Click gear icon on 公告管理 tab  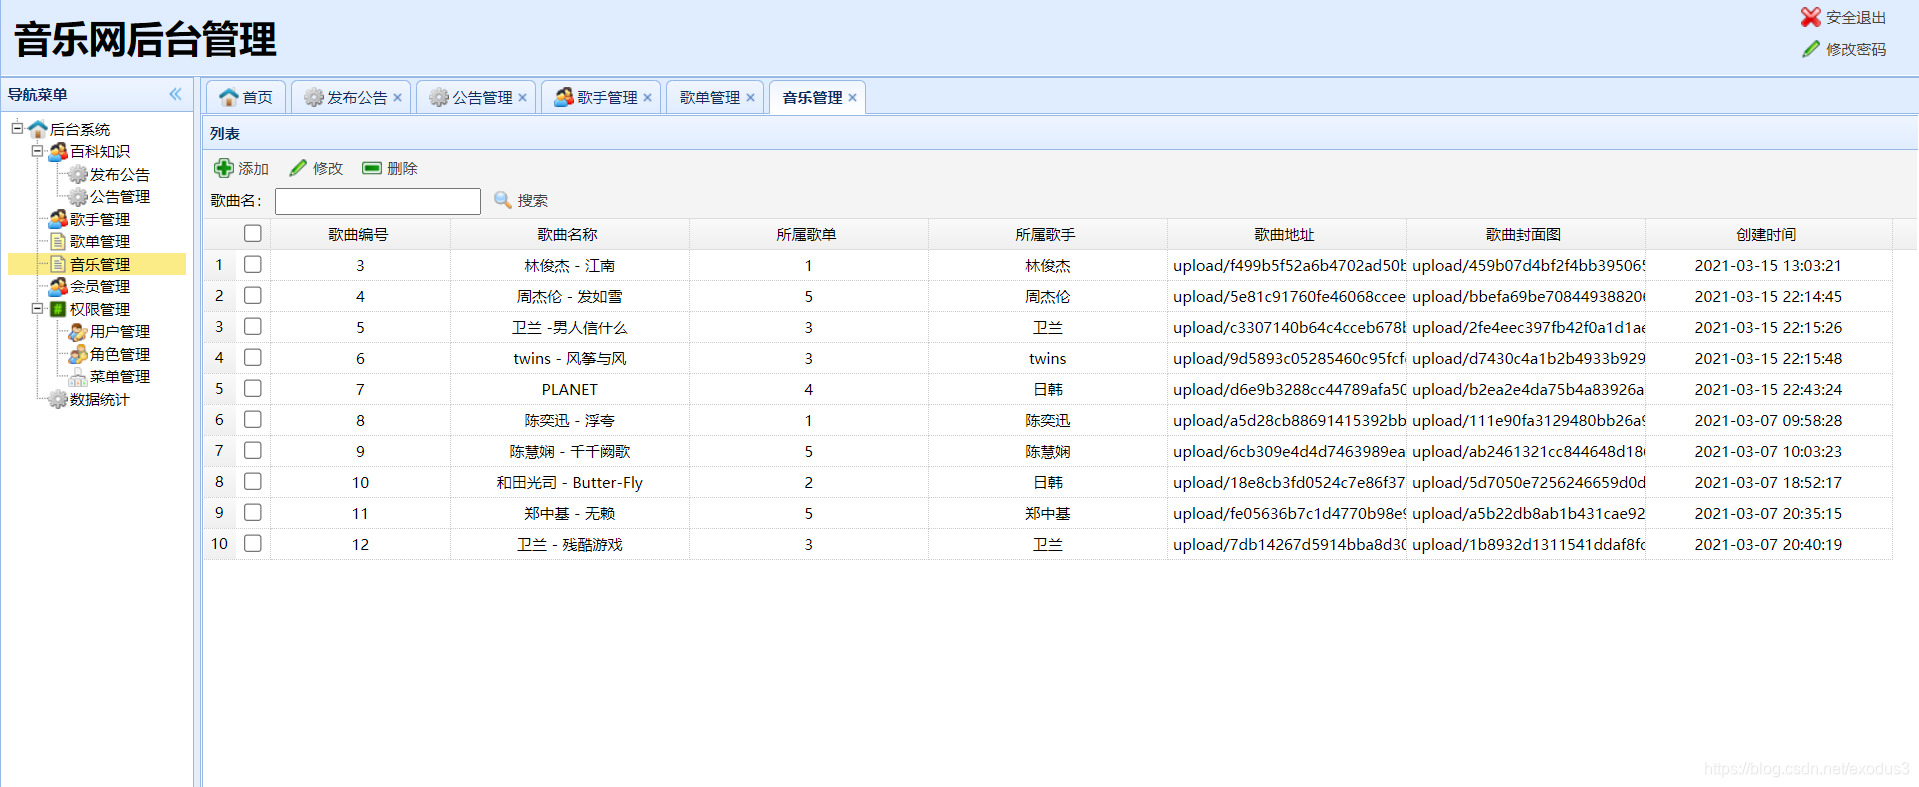[439, 97]
